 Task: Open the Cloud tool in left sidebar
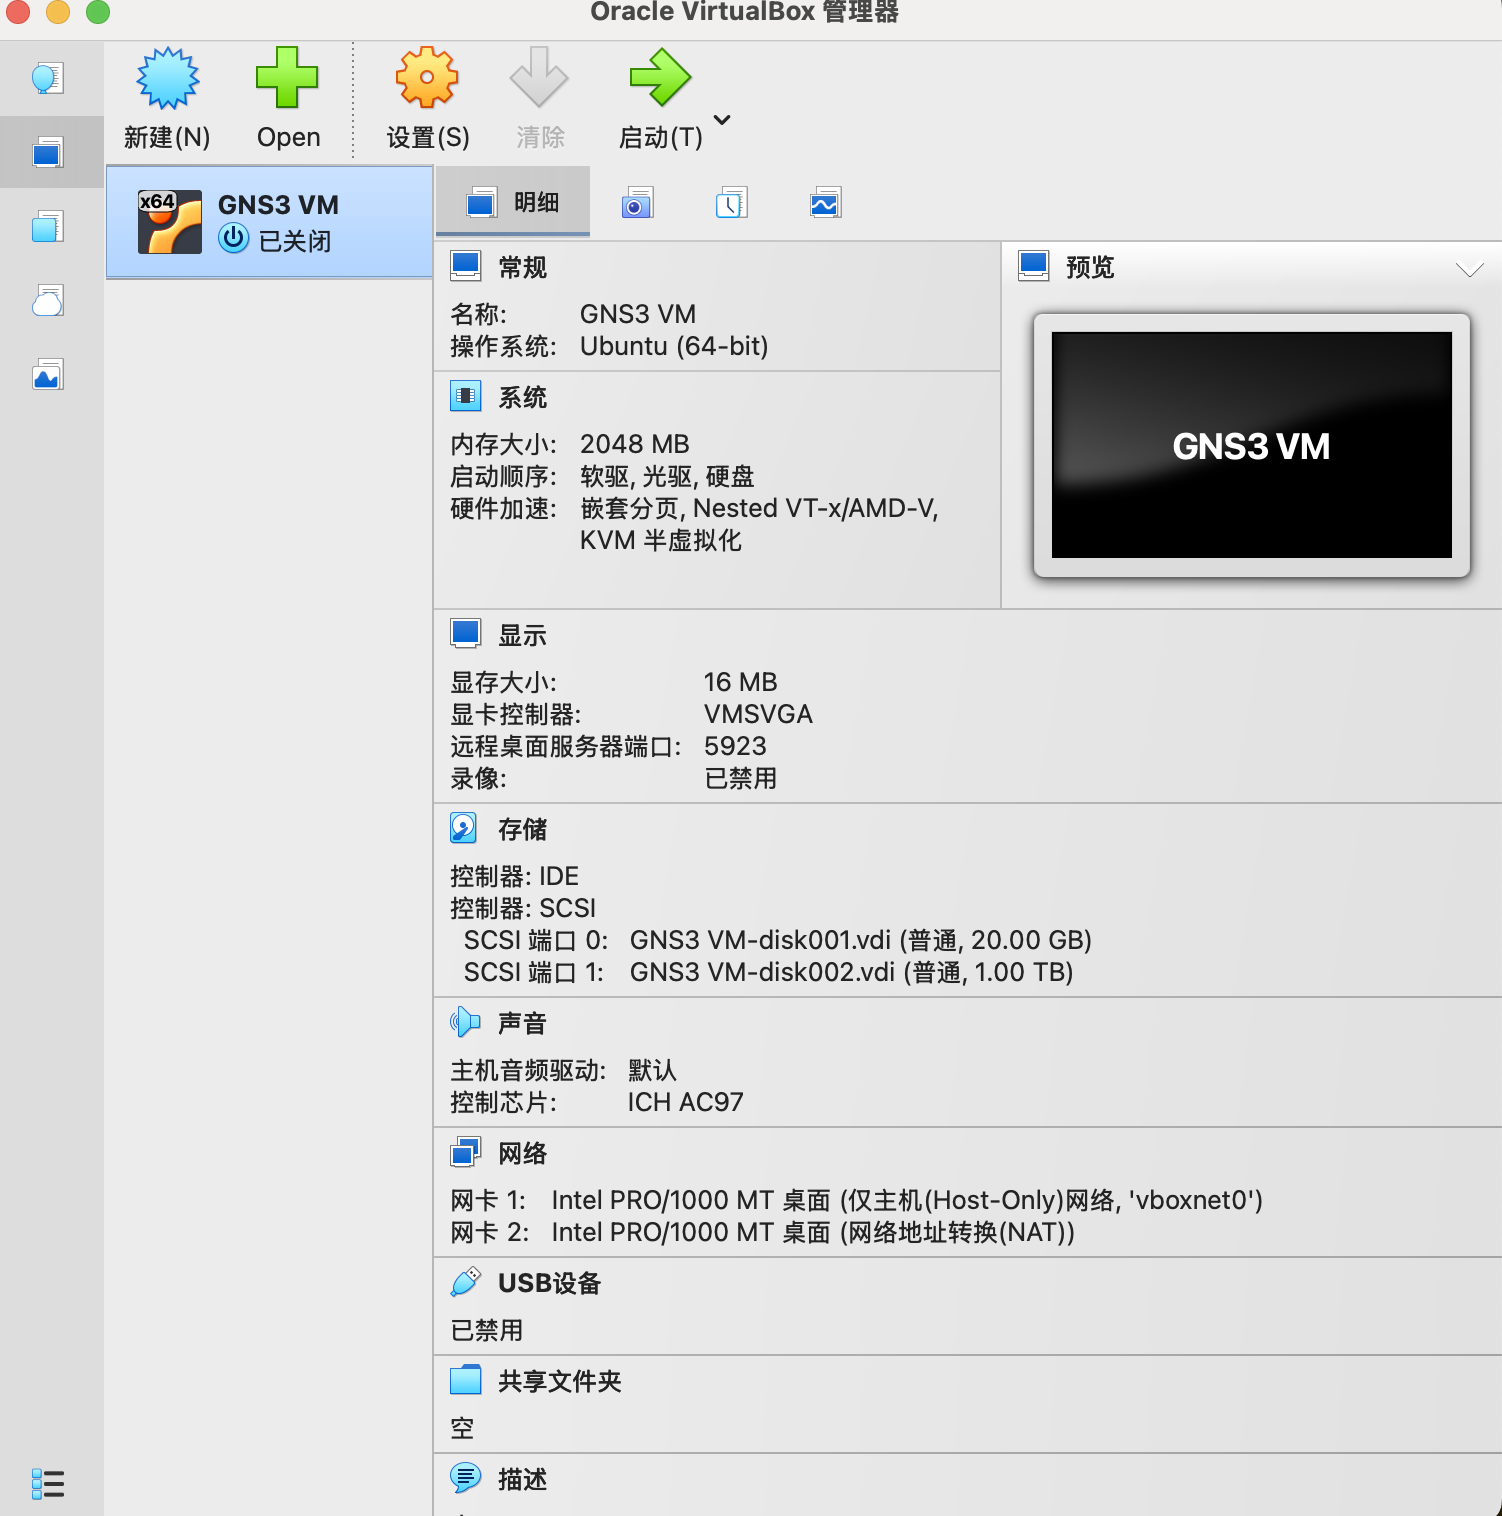tap(48, 300)
